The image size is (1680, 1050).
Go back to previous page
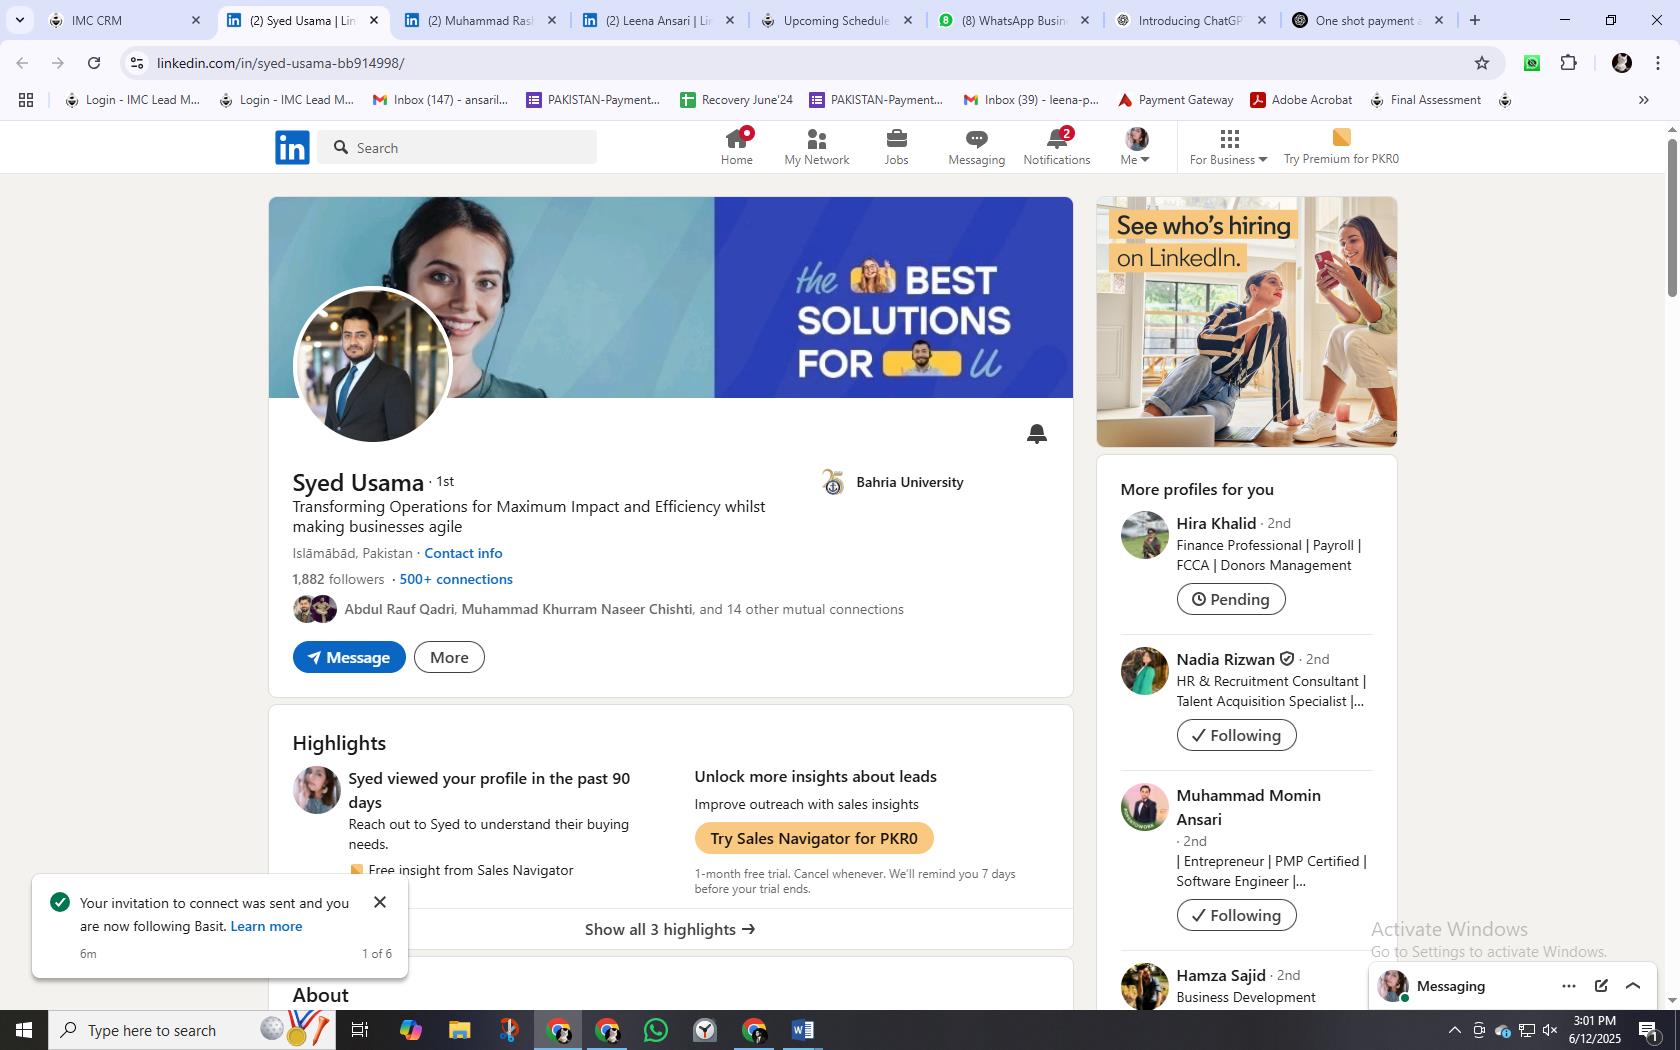tap(22, 63)
